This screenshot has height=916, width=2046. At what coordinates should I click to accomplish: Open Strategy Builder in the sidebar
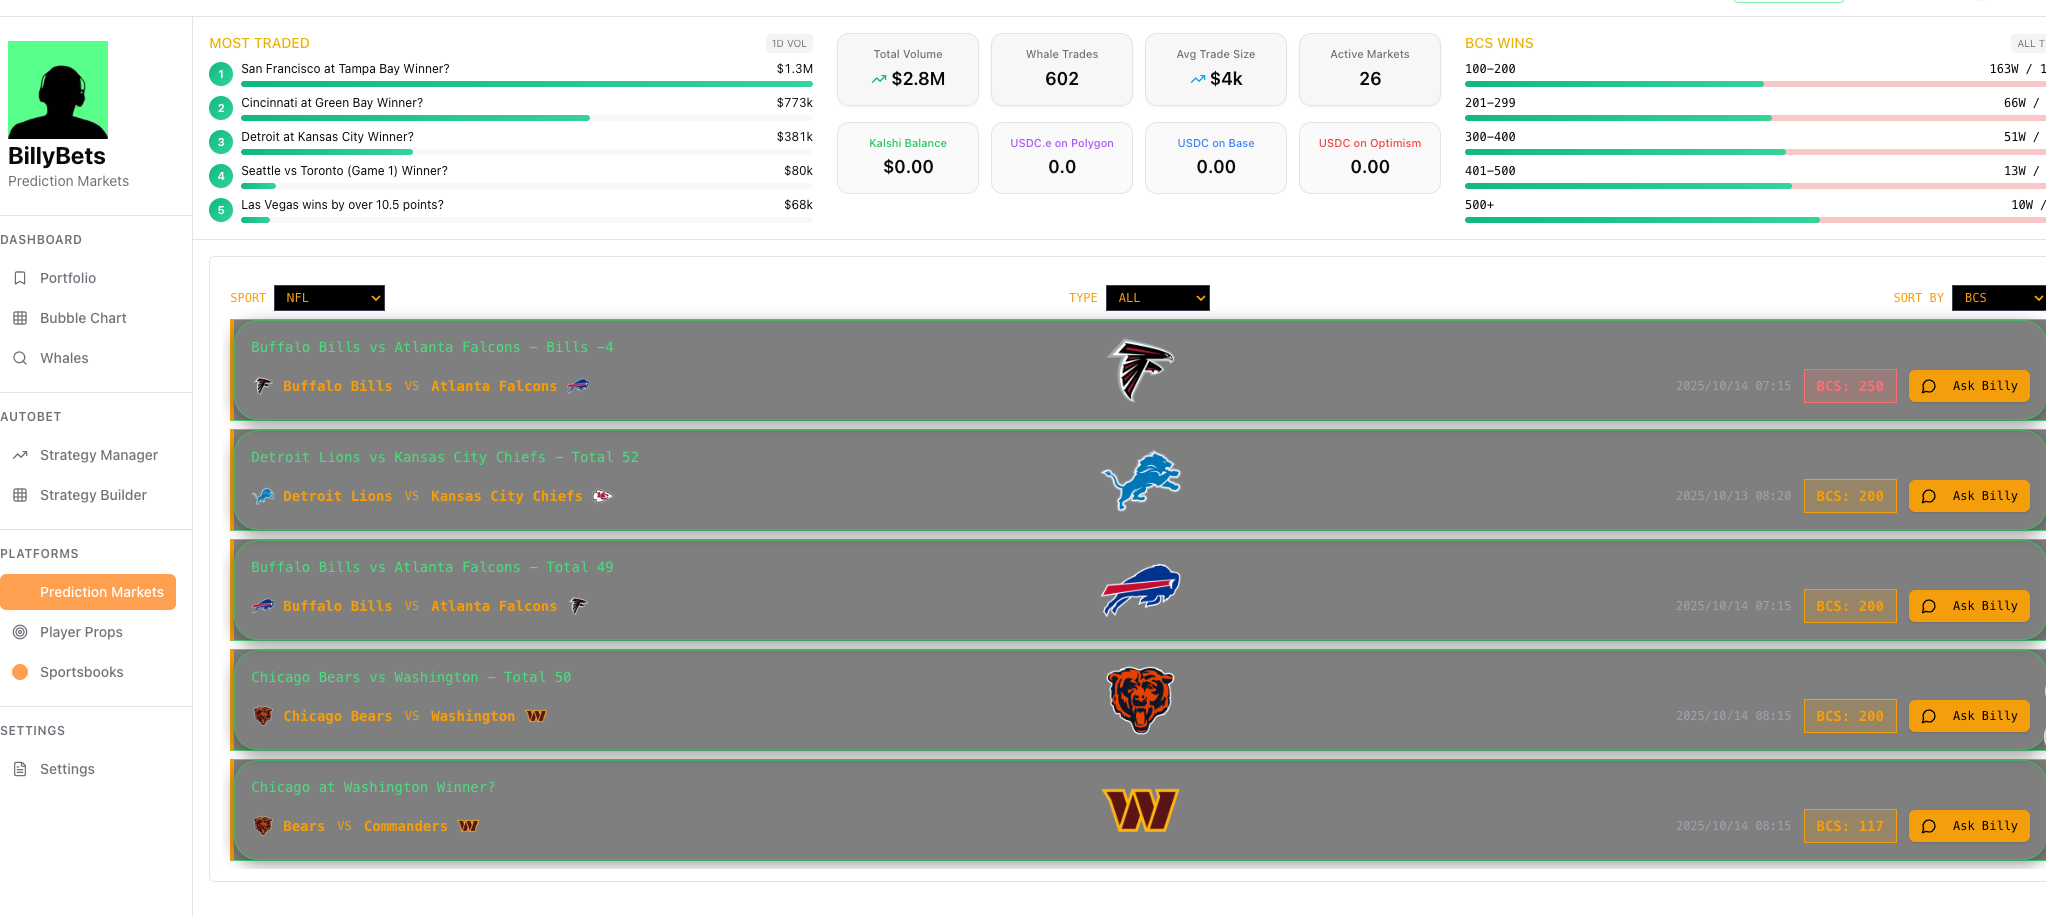[93, 495]
